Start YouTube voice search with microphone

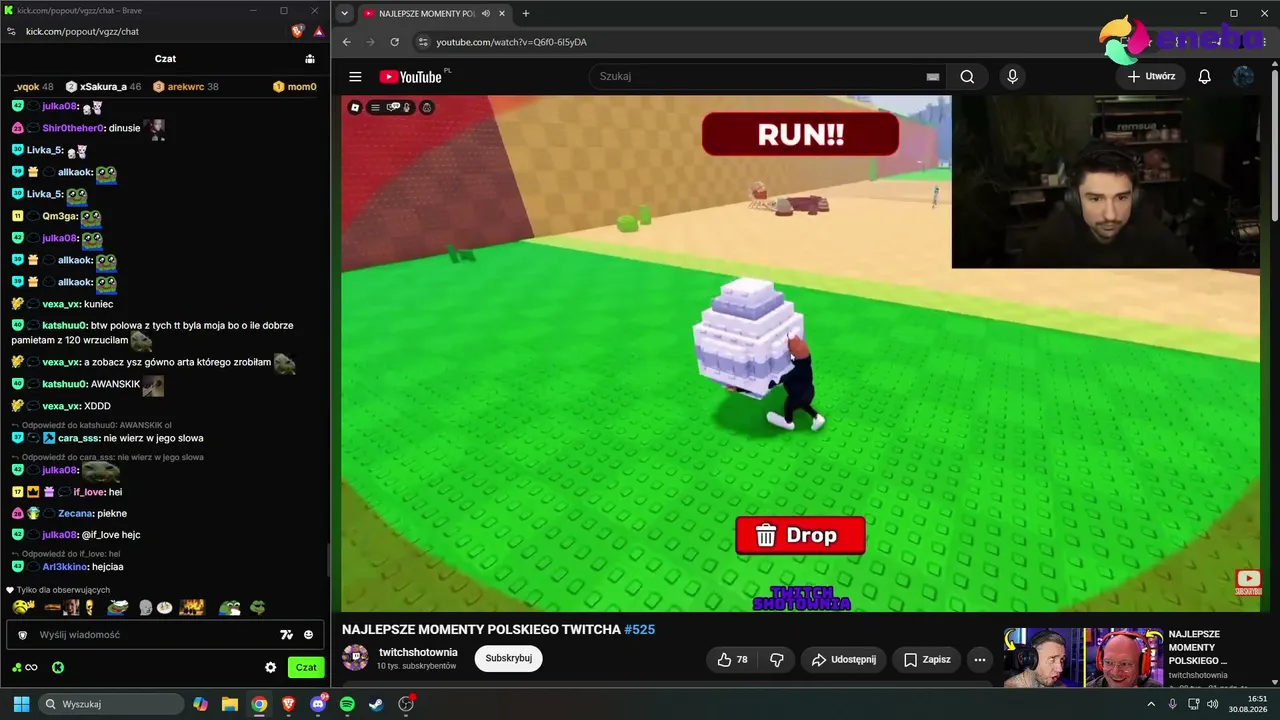(x=1012, y=76)
